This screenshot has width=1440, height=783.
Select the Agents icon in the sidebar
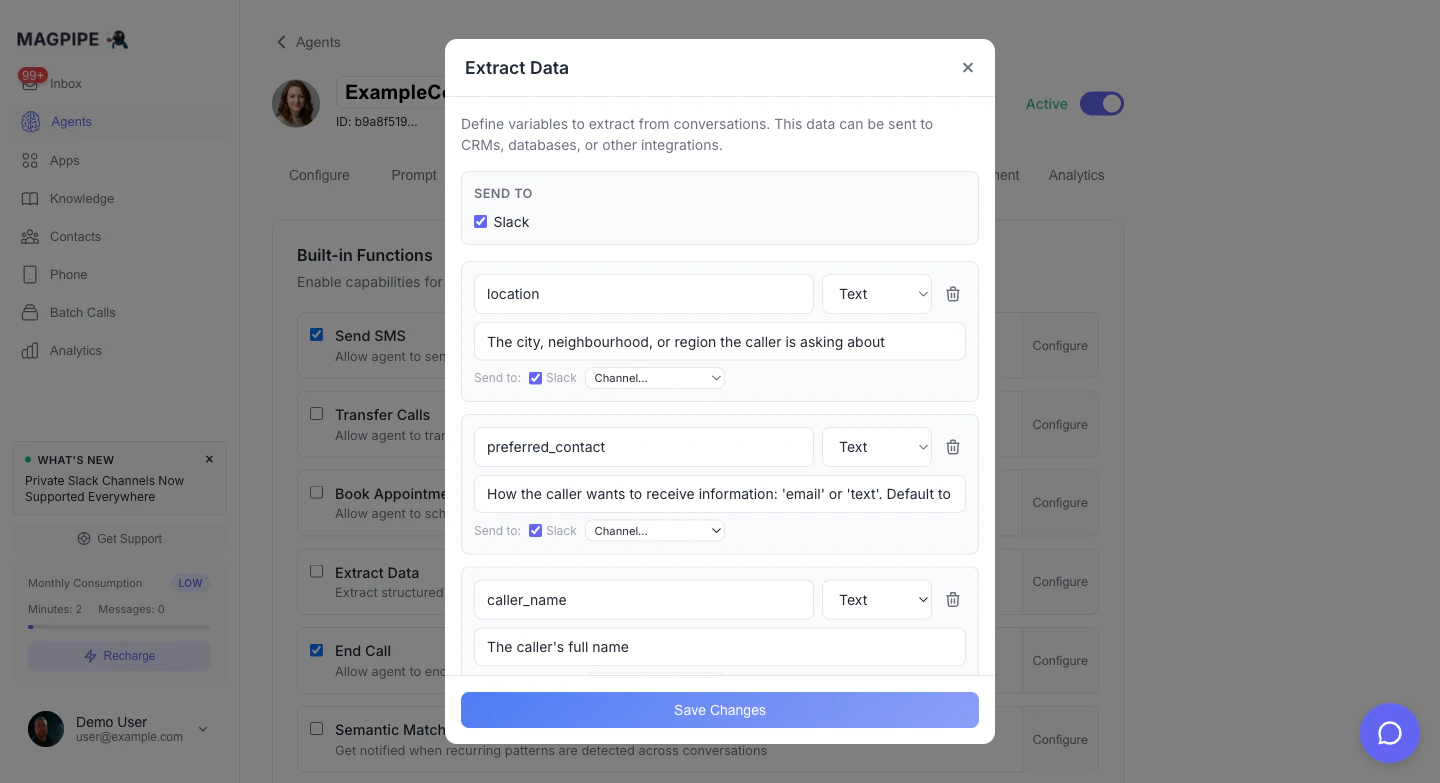30,122
